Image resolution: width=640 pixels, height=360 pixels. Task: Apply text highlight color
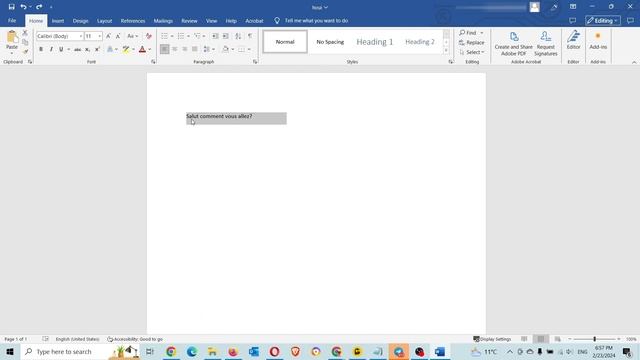126,49
